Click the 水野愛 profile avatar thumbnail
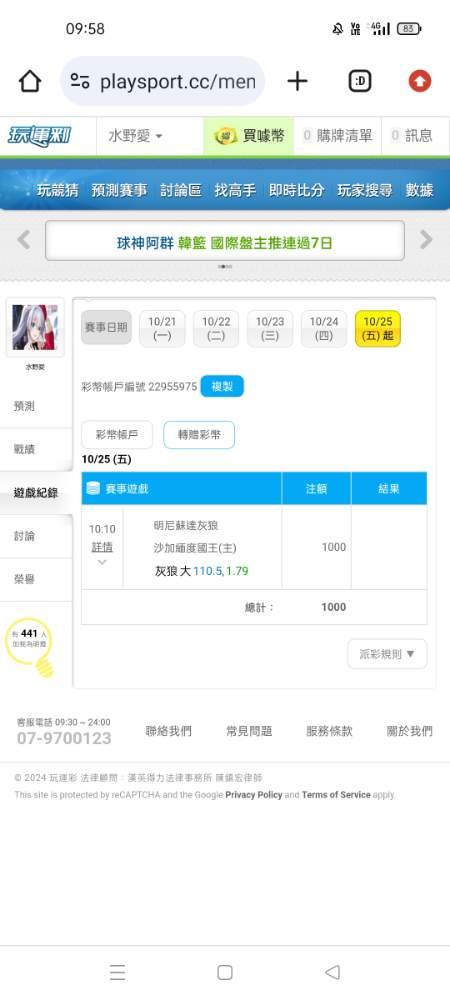The image size is (450, 1000). click(x=35, y=327)
